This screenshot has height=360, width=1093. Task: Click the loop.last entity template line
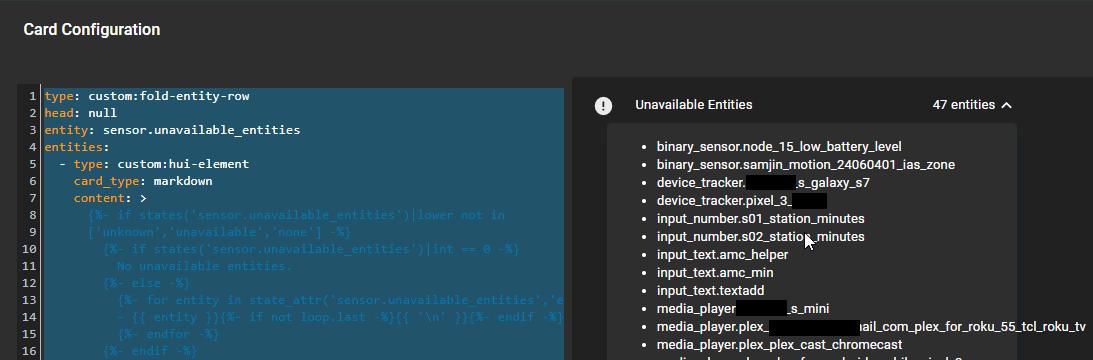point(340,317)
